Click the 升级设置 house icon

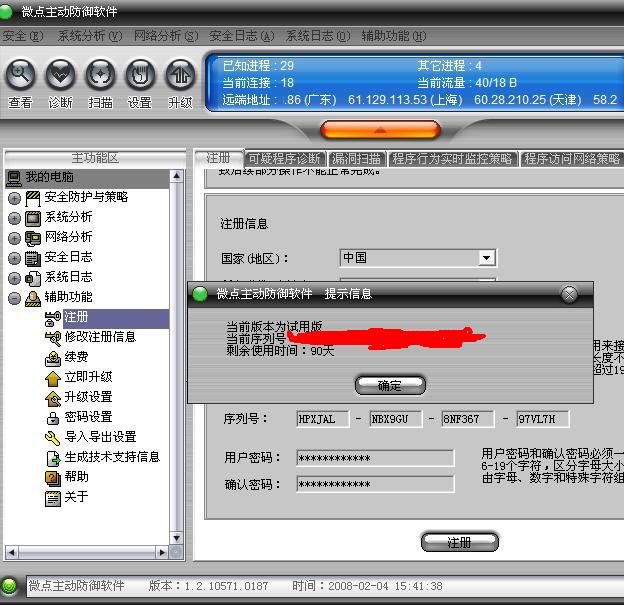click(x=53, y=398)
